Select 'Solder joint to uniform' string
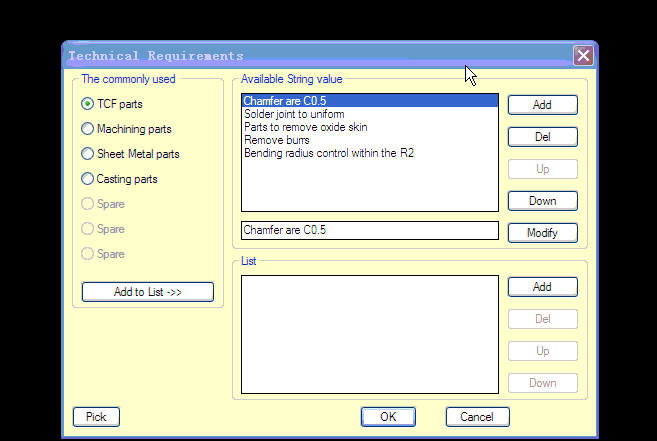Image resolution: width=657 pixels, height=441 pixels. (370, 114)
